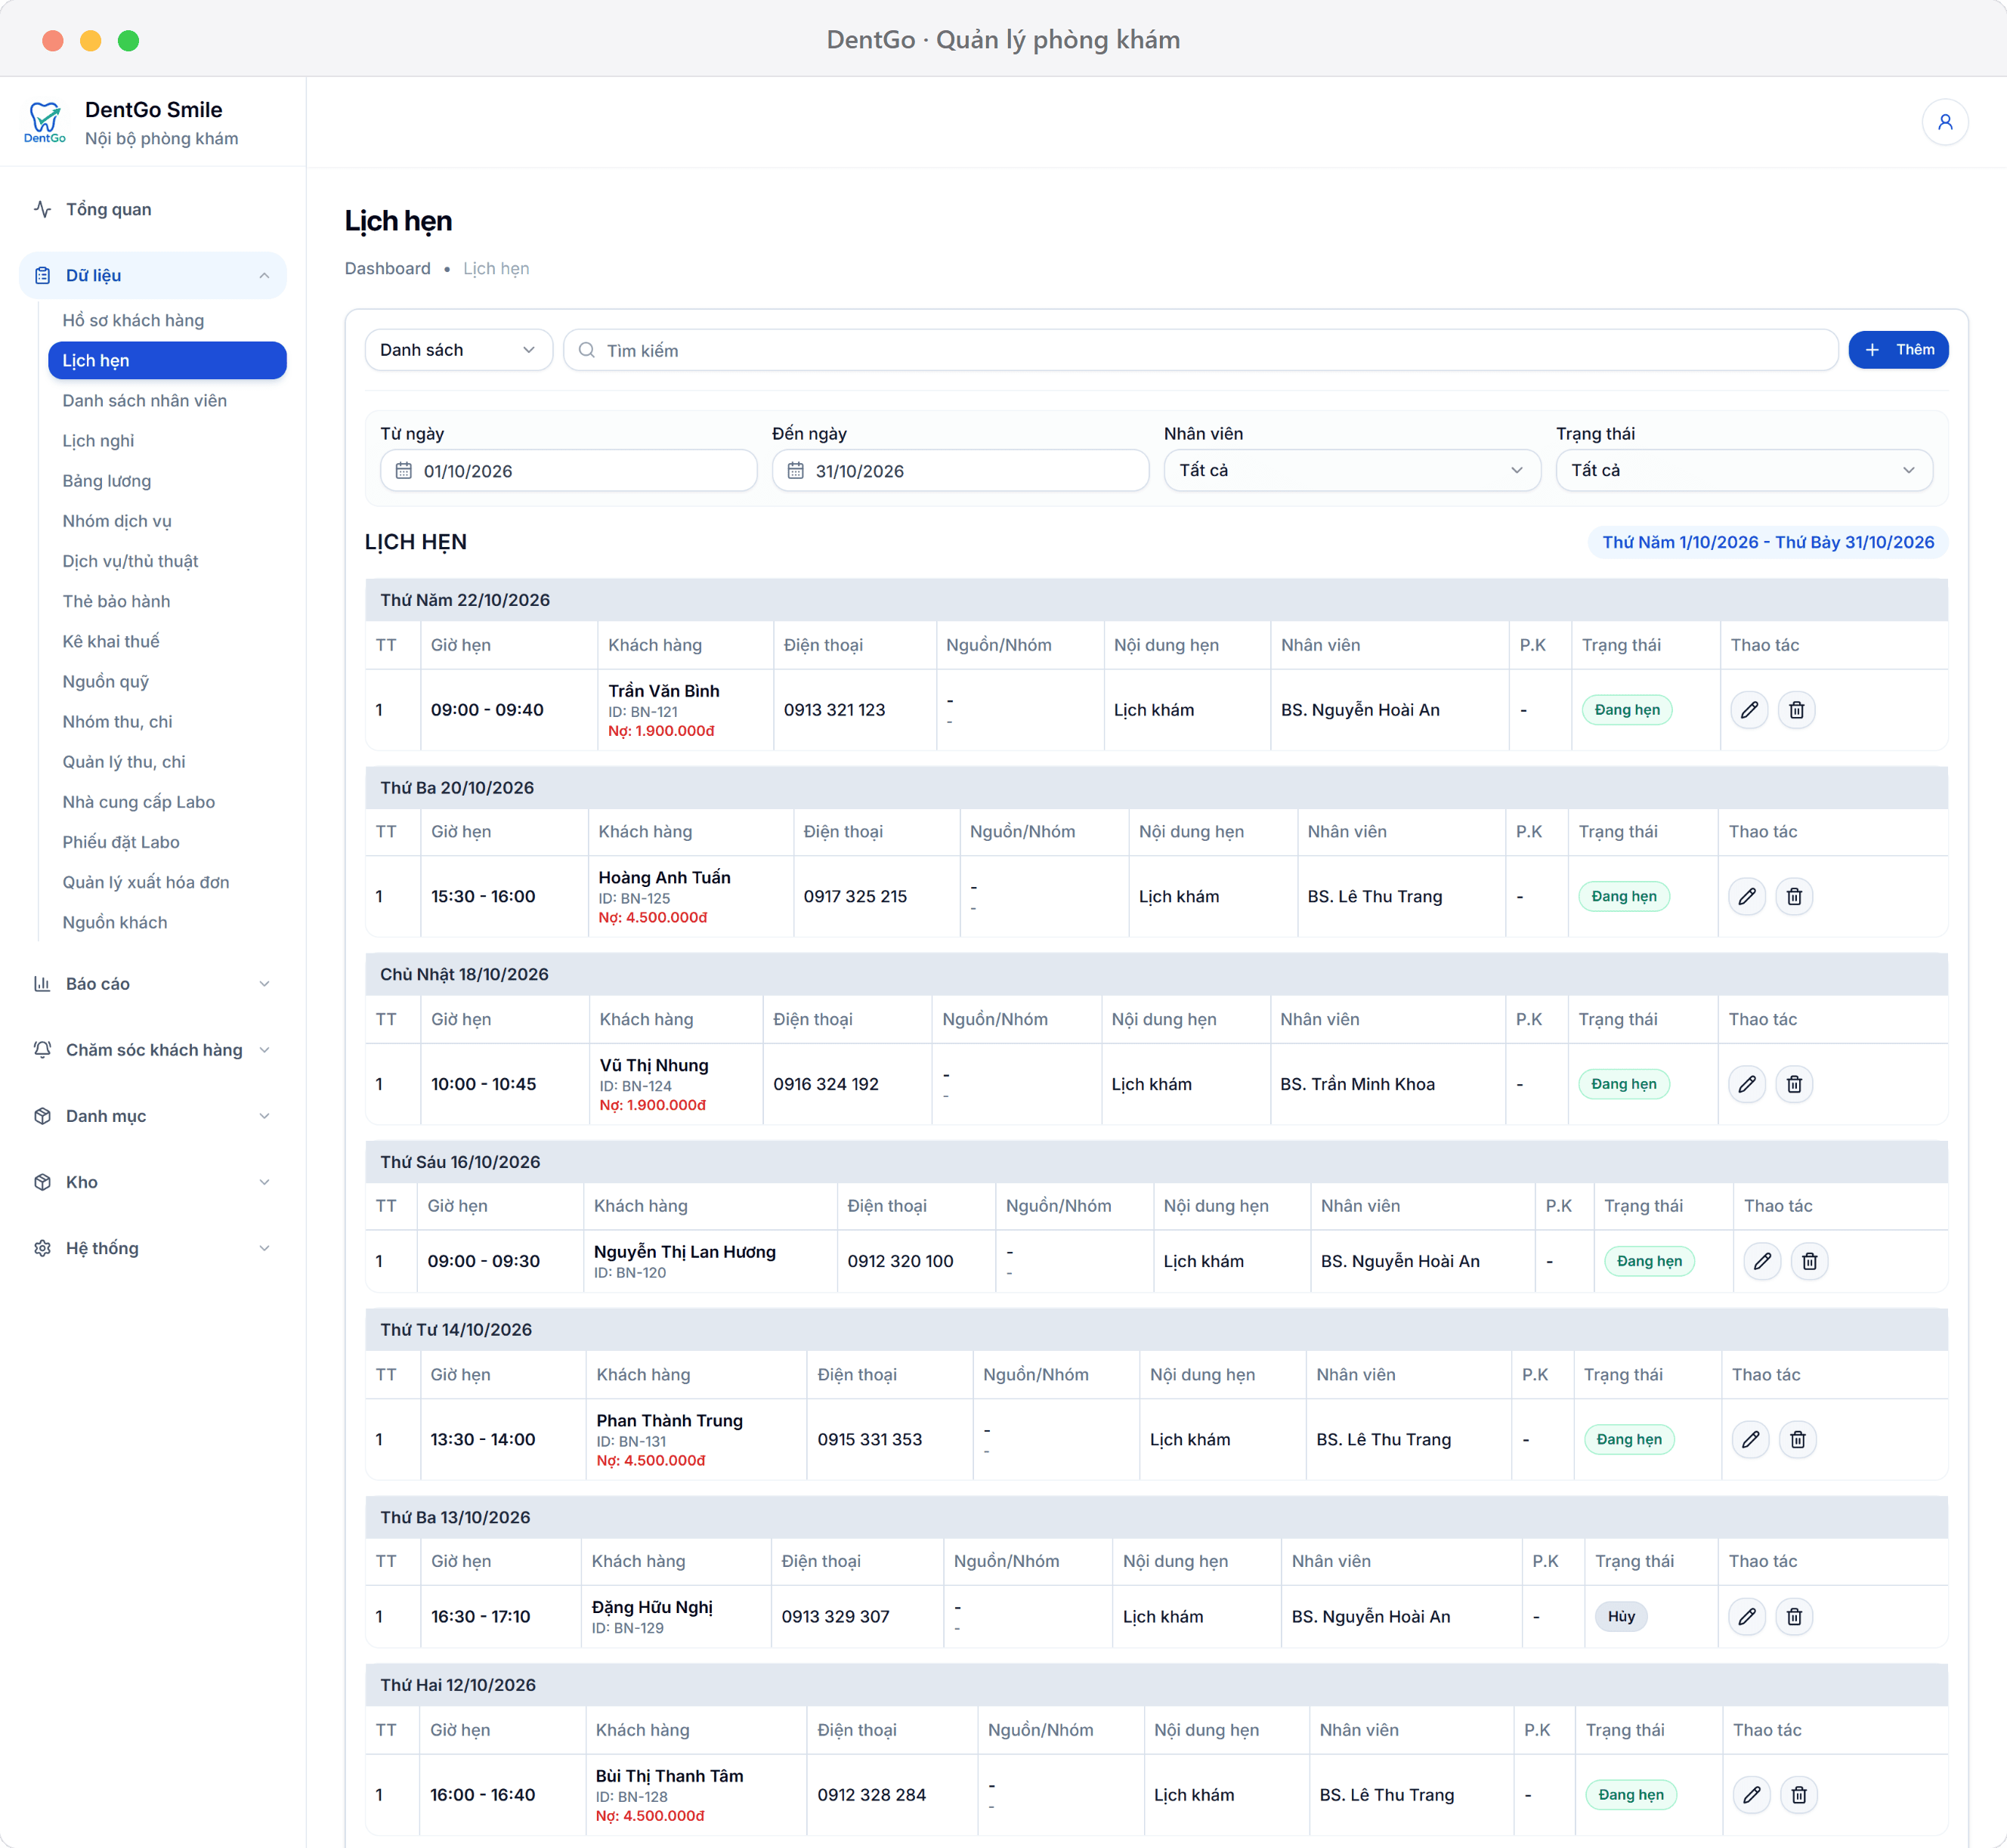Open the user profile icon
The image size is (2007, 1848).
[1945, 122]
